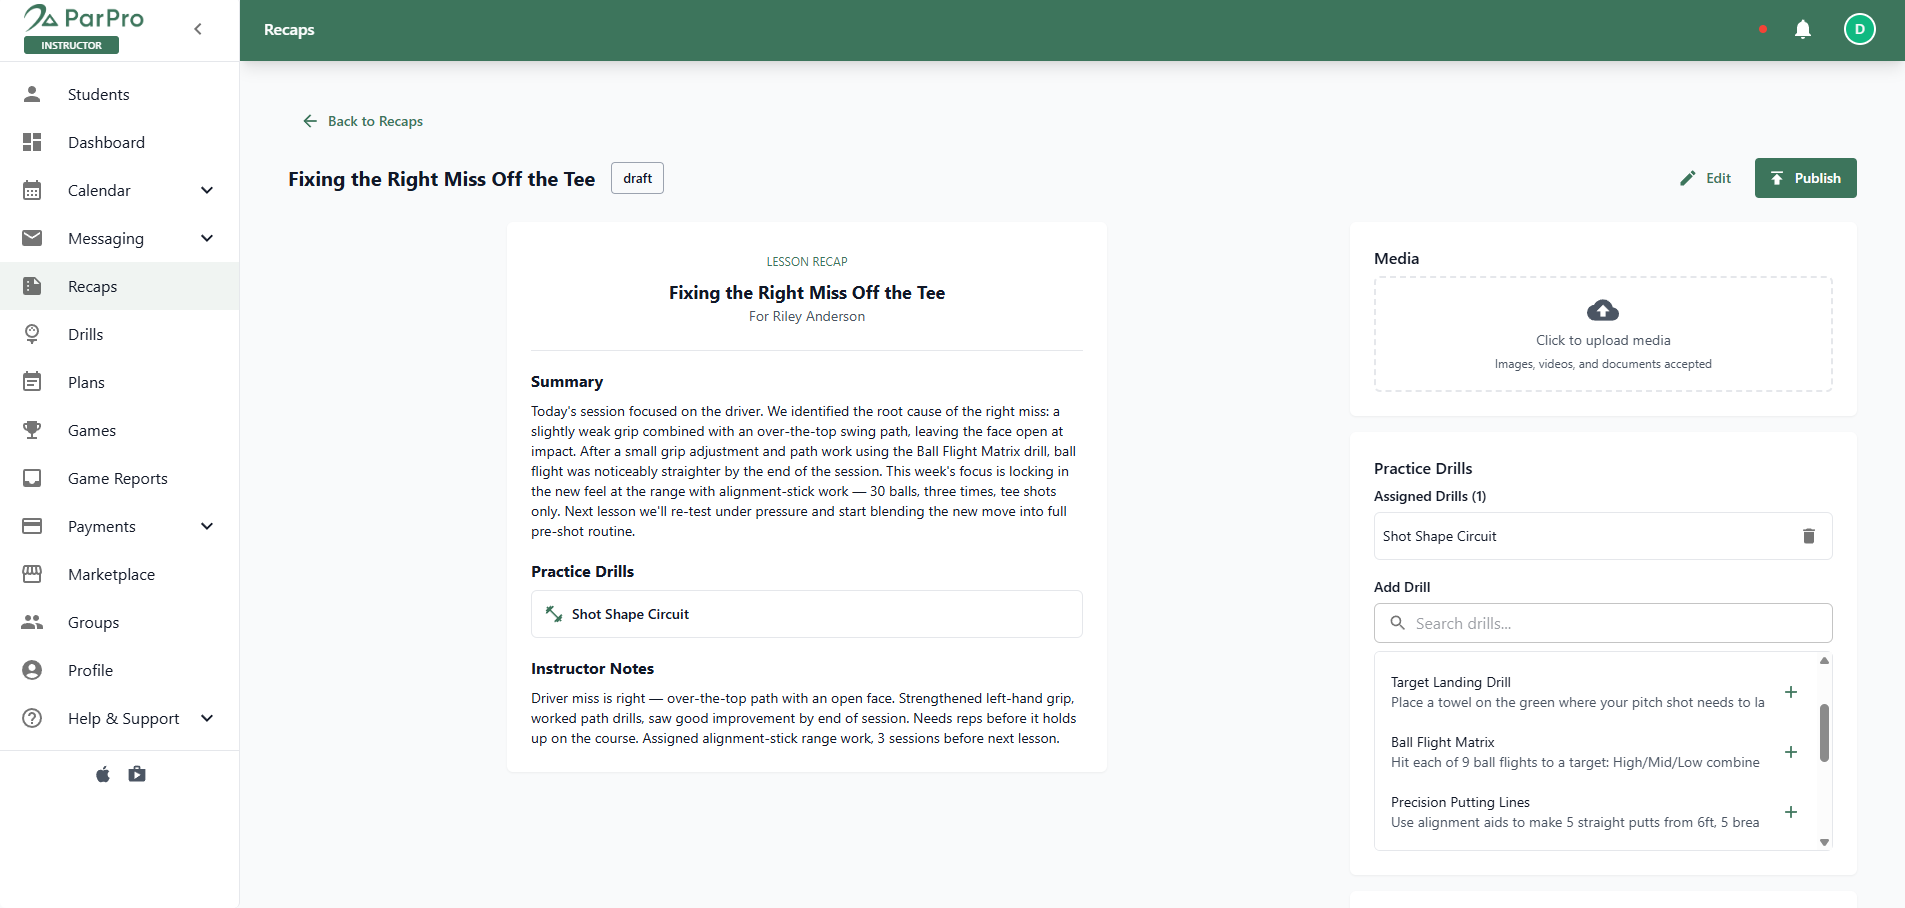Viewport: 1905px width, 908px height.
Task: Open notifications bell
Action: 1803,29
